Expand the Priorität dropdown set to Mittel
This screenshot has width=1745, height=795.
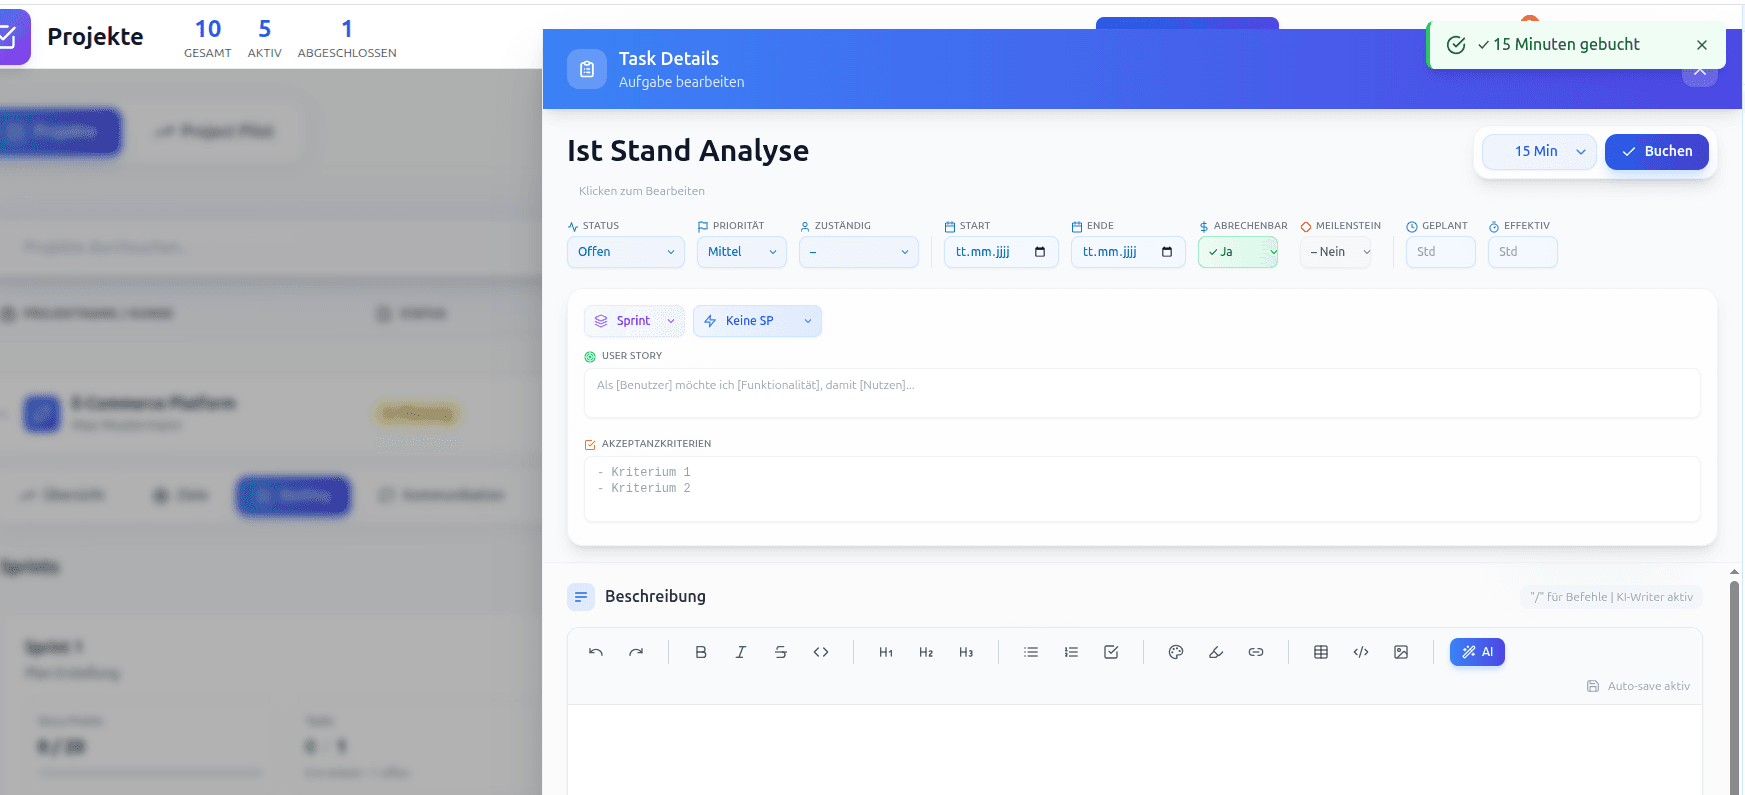[741, 252]
